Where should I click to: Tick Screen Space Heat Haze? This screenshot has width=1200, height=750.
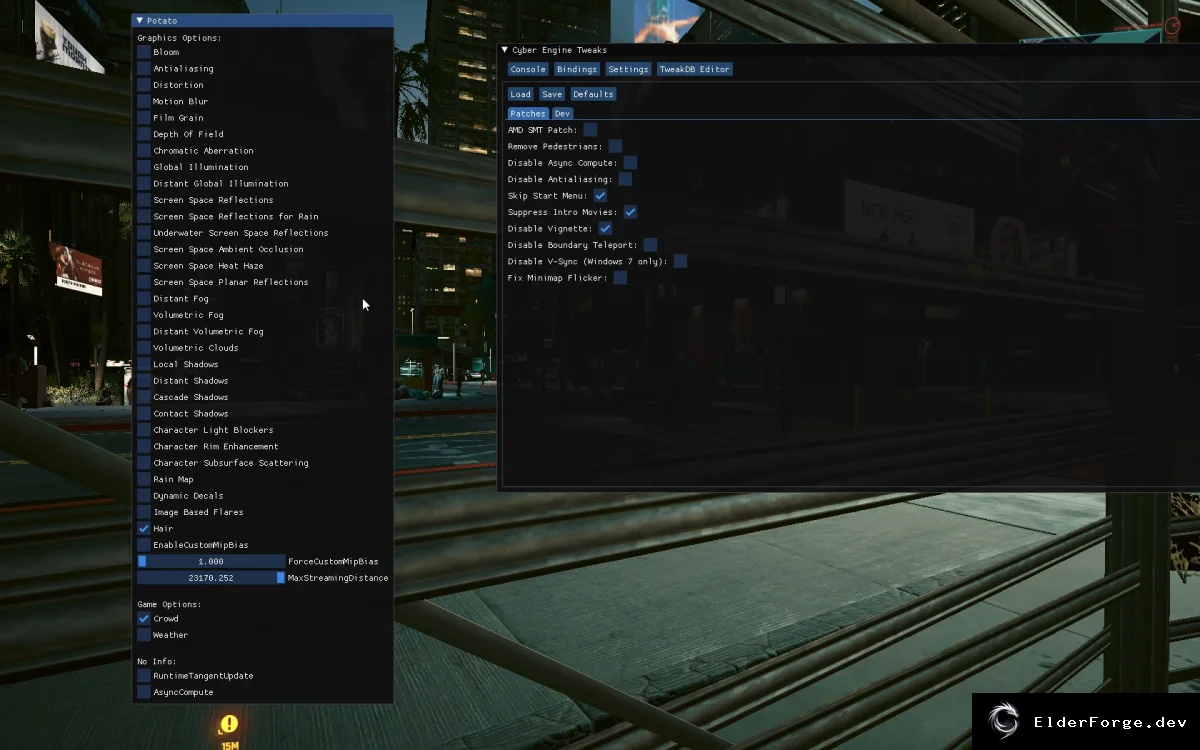point(144,266)
